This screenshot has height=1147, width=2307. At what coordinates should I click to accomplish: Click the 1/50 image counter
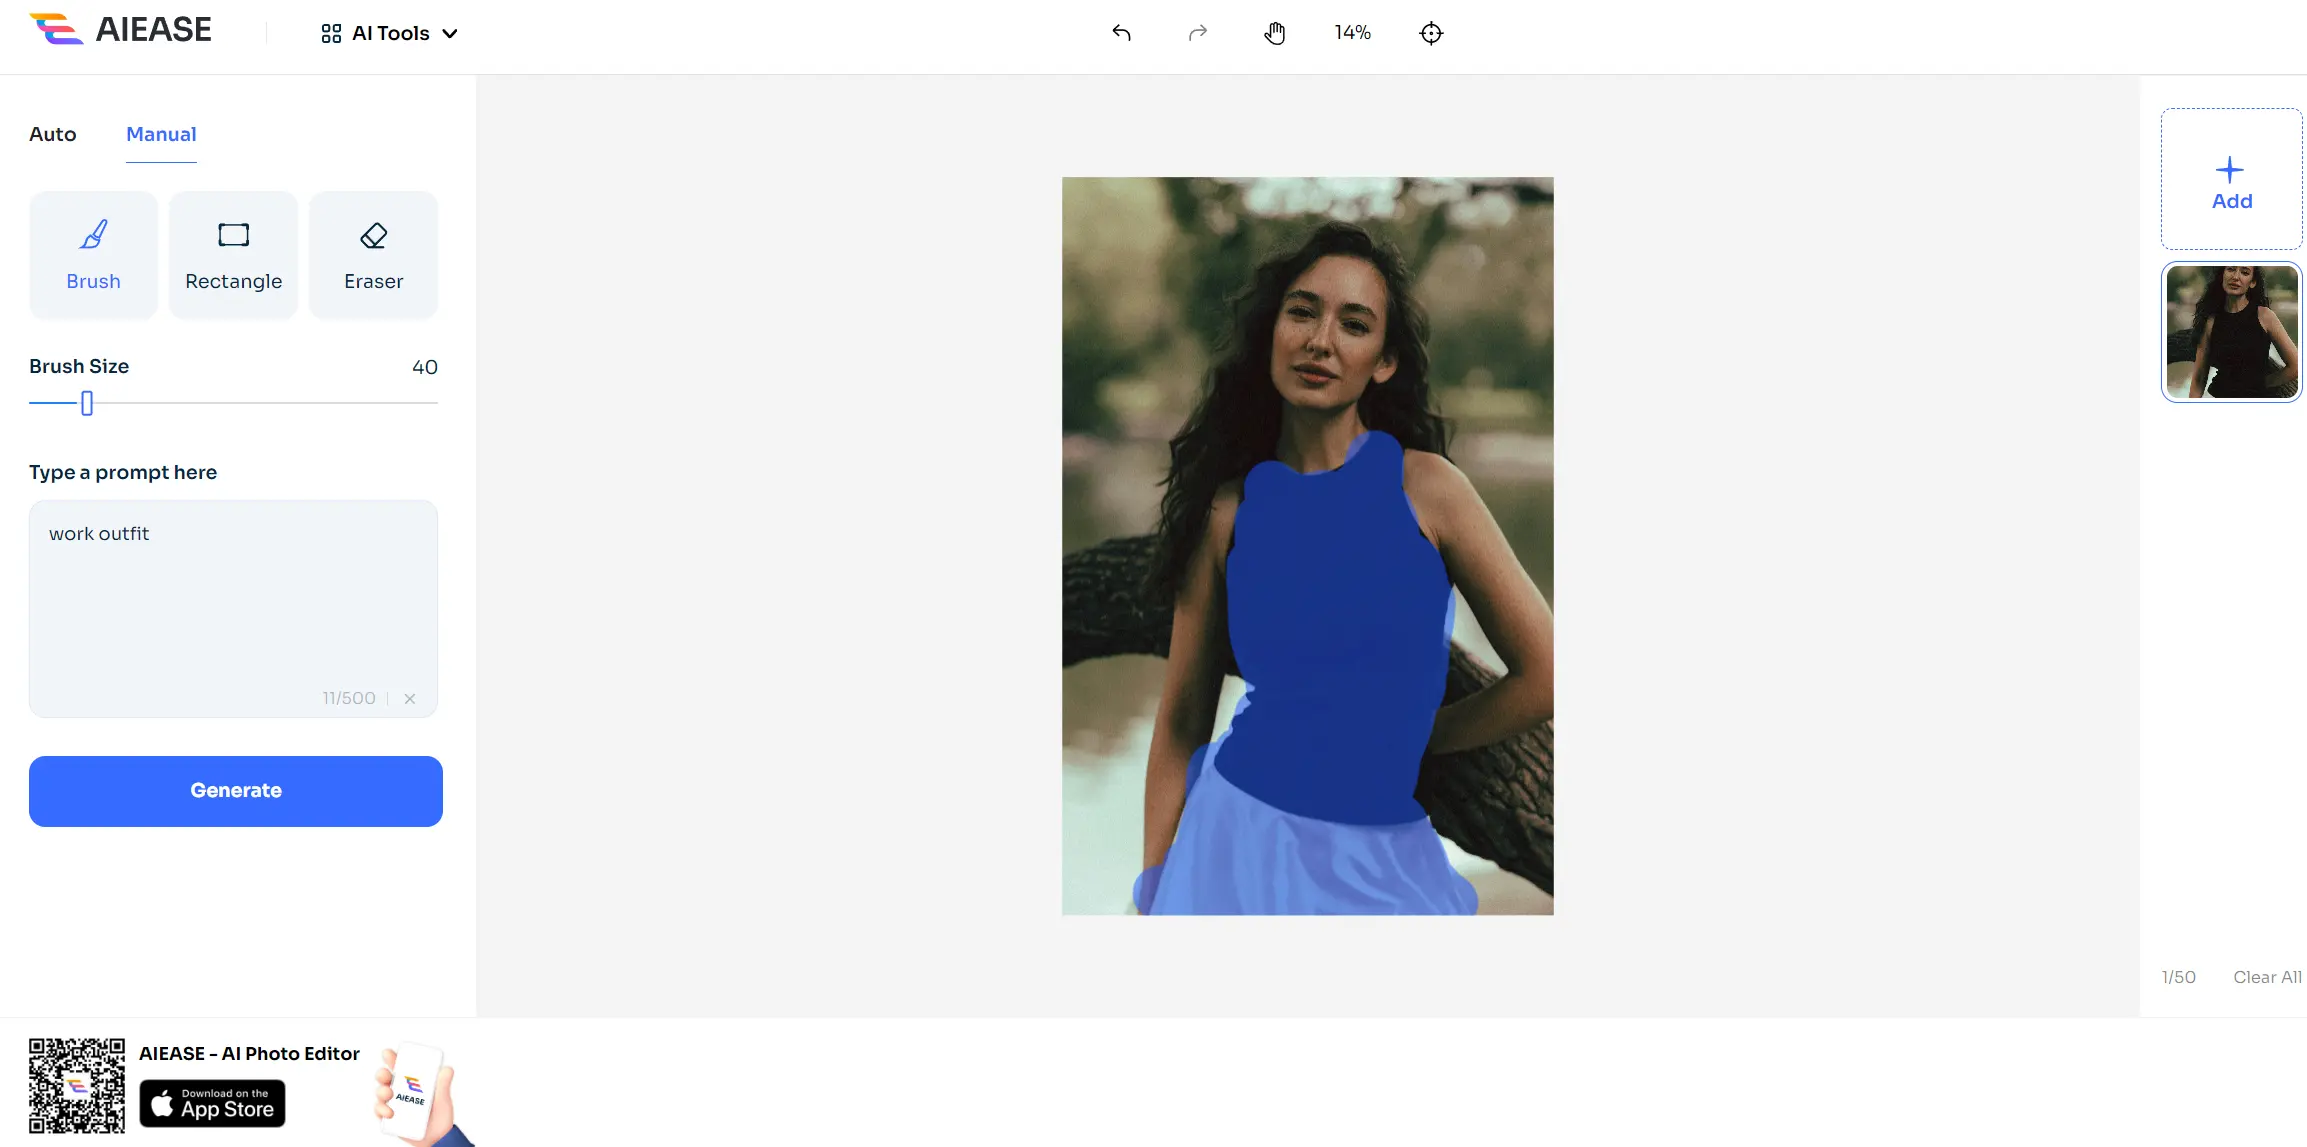[x=2179, y=977]
